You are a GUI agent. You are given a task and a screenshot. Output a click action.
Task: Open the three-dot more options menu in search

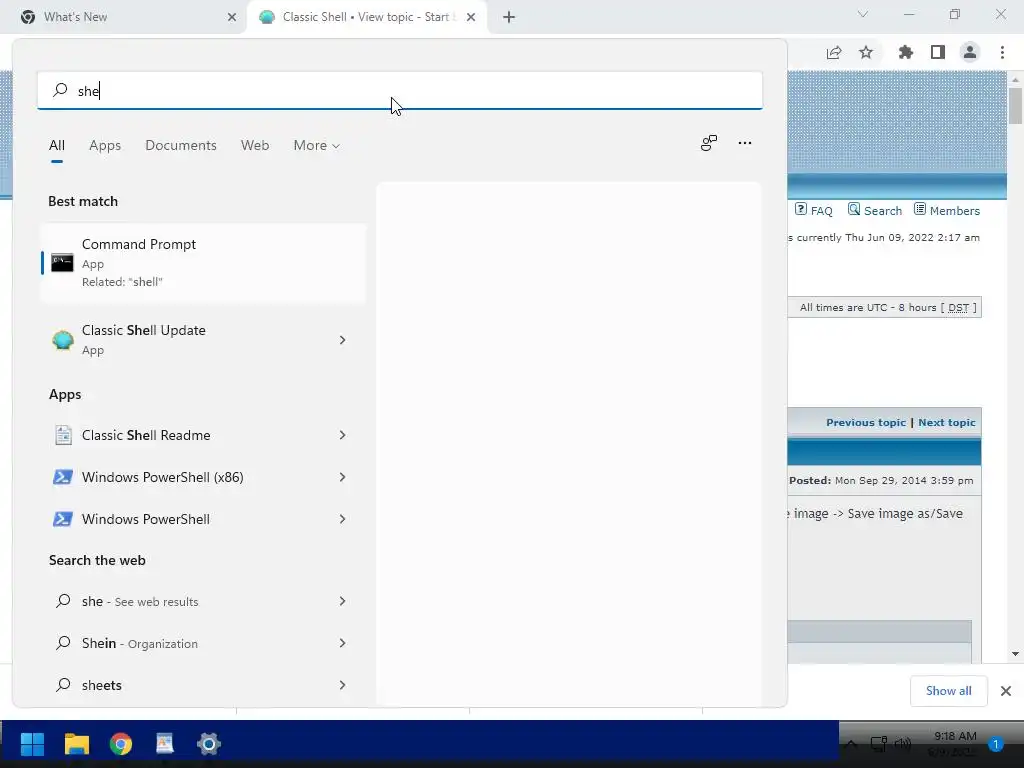[744, 143]
